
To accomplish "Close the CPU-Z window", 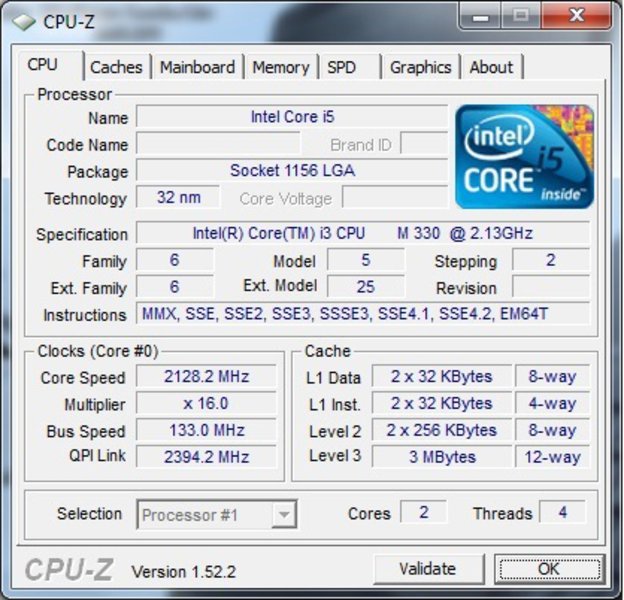I will click(576, 16).
